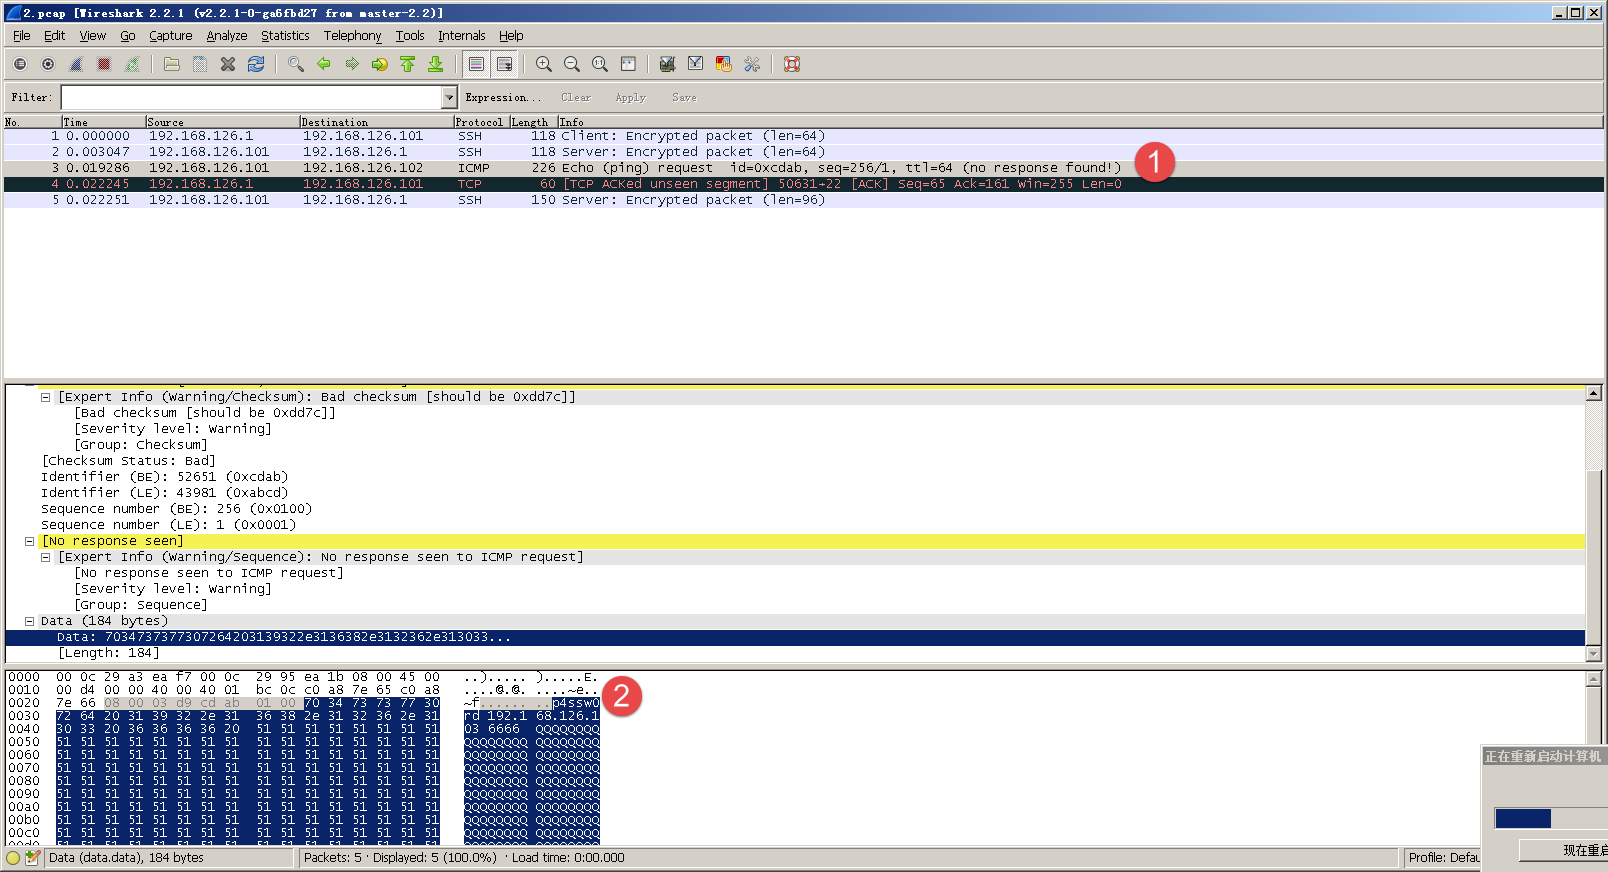Select the TCP ACKed unseen segment packet
This screenshot has width=1608, height=872.
click(803, 184)
